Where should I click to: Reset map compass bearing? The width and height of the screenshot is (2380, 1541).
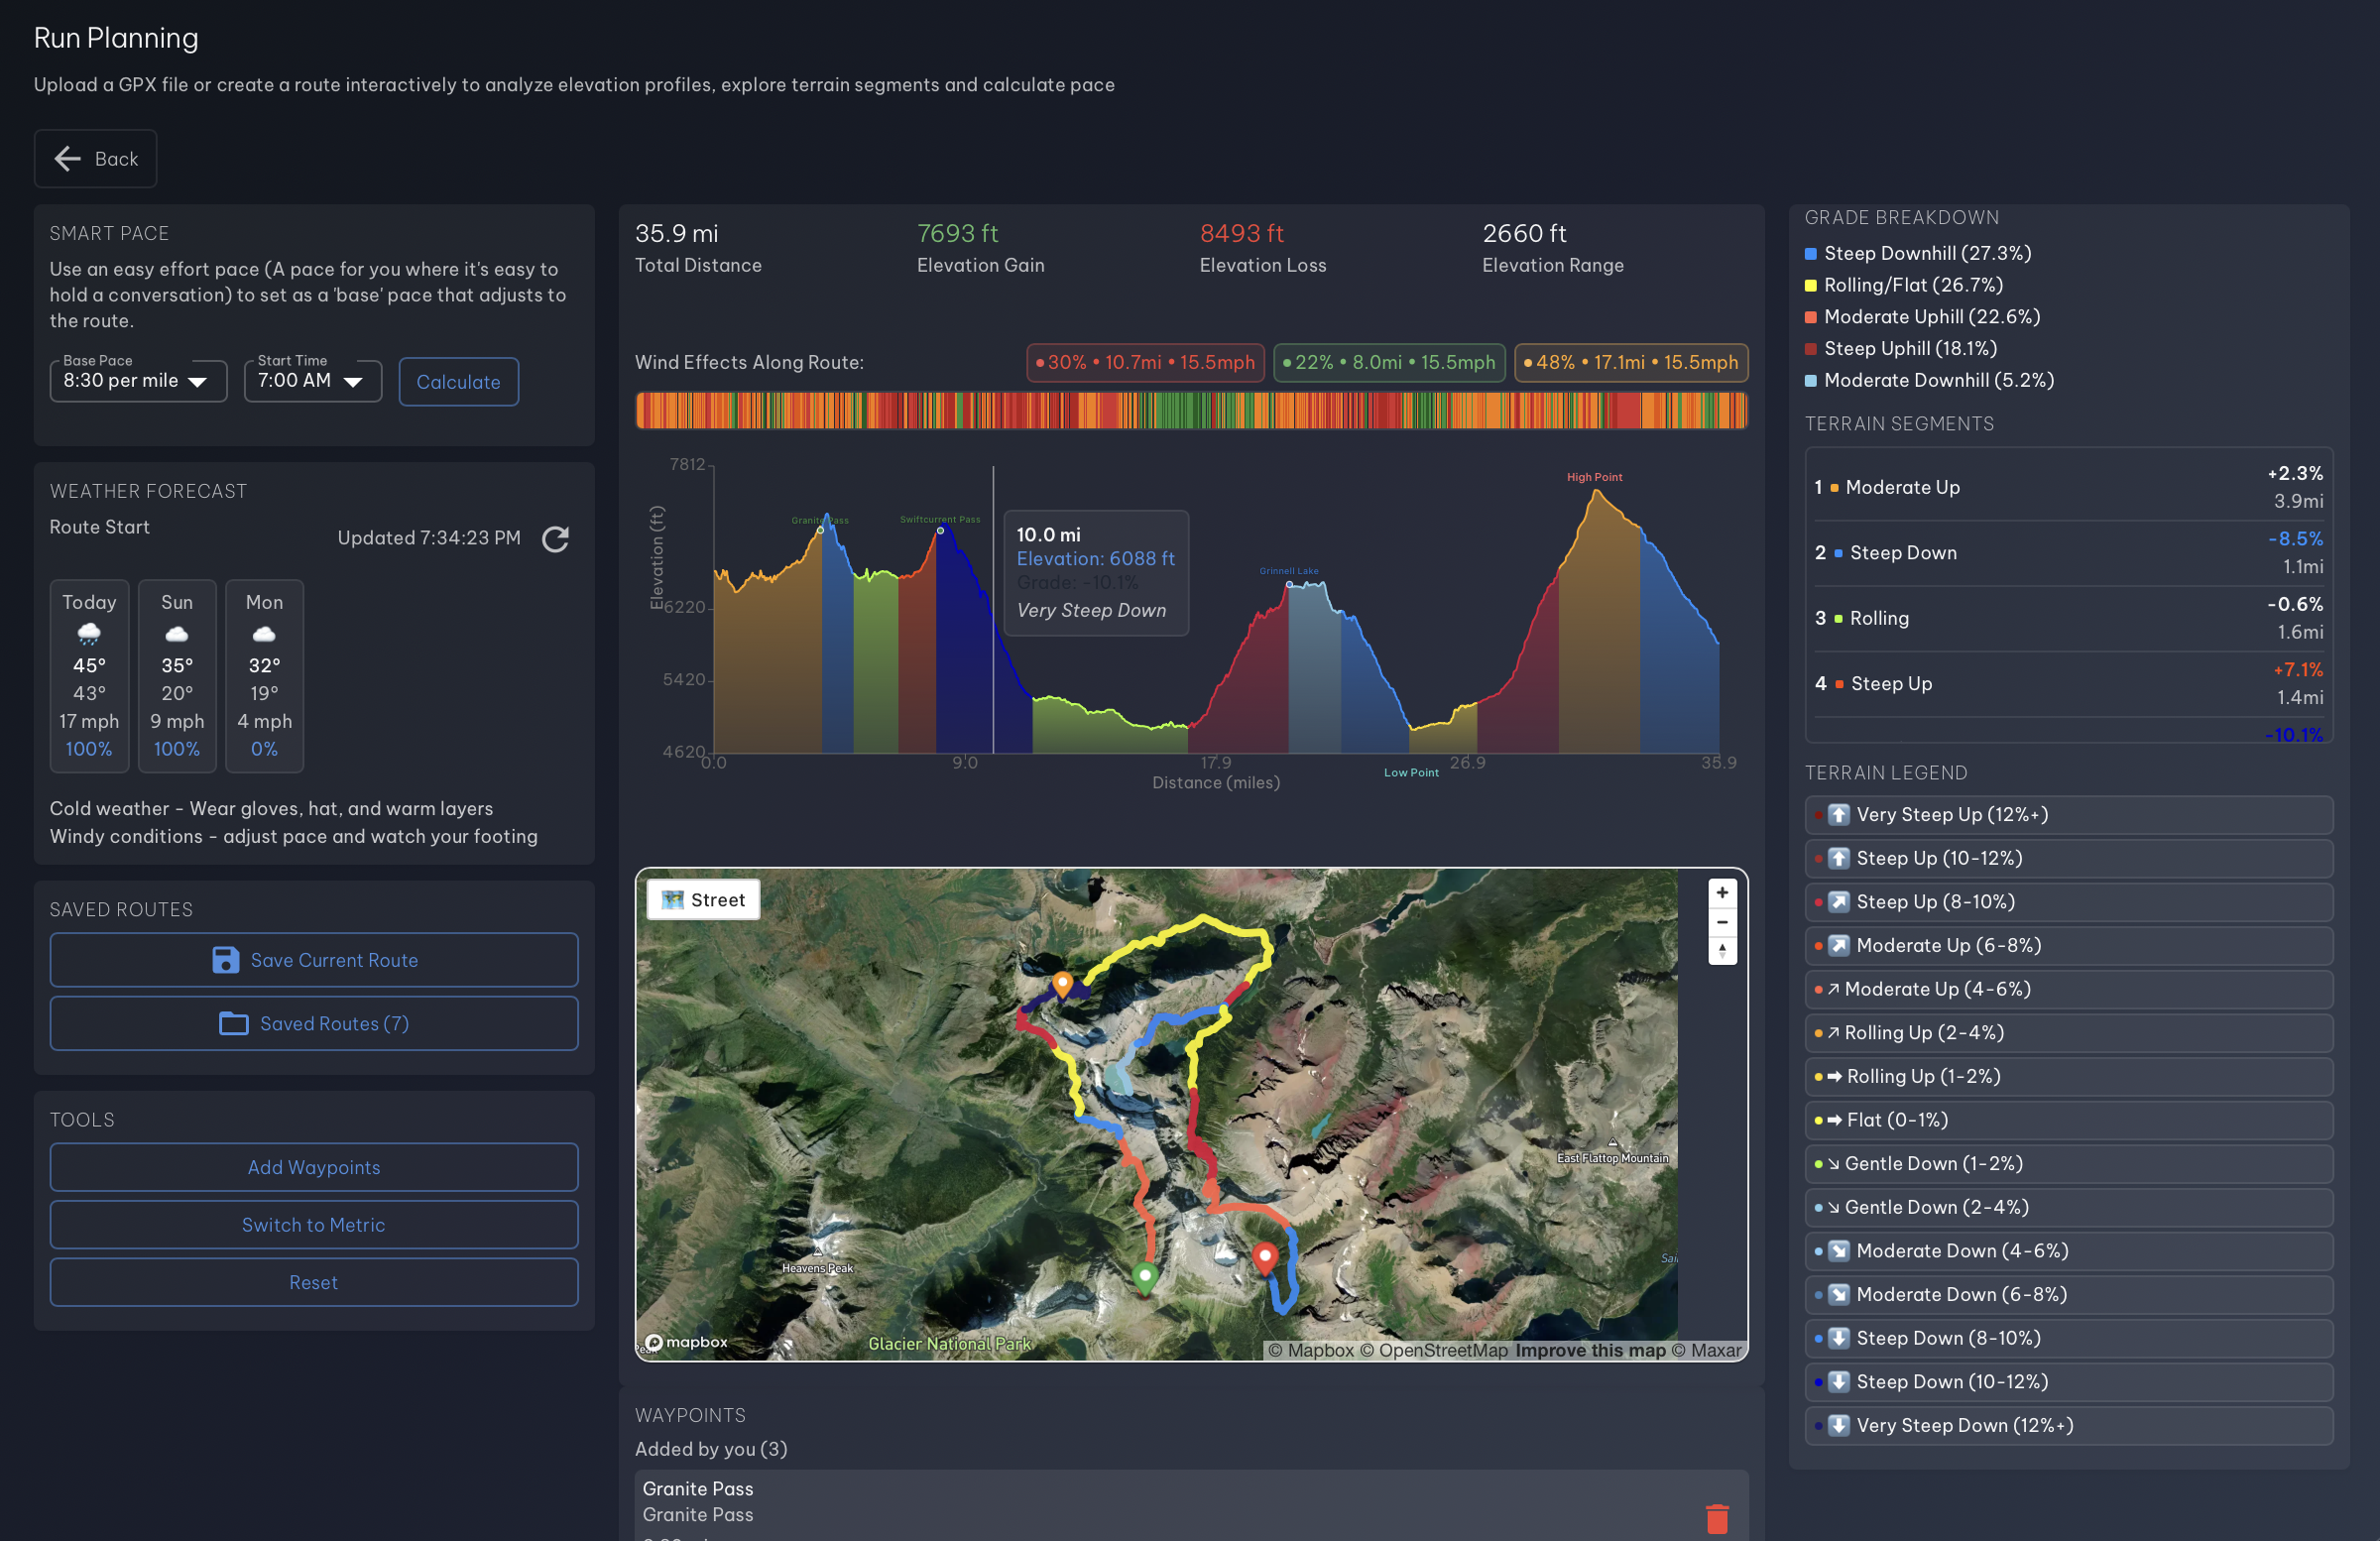pyautogui.click(x=1721, y=951)
